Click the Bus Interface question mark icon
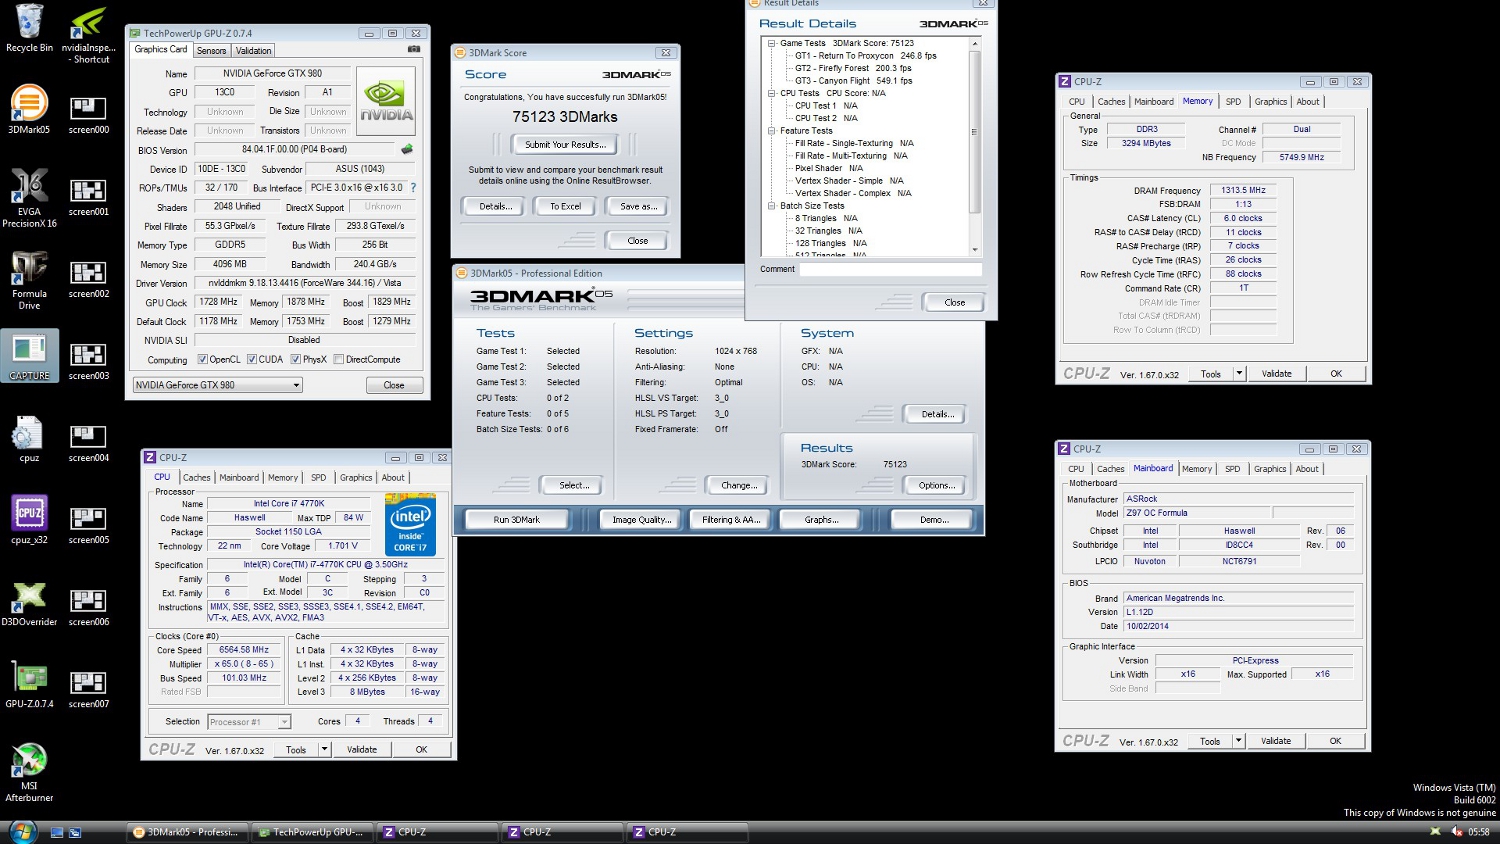Viewport: 1500px width, 844px height. (x=413, y=188)
